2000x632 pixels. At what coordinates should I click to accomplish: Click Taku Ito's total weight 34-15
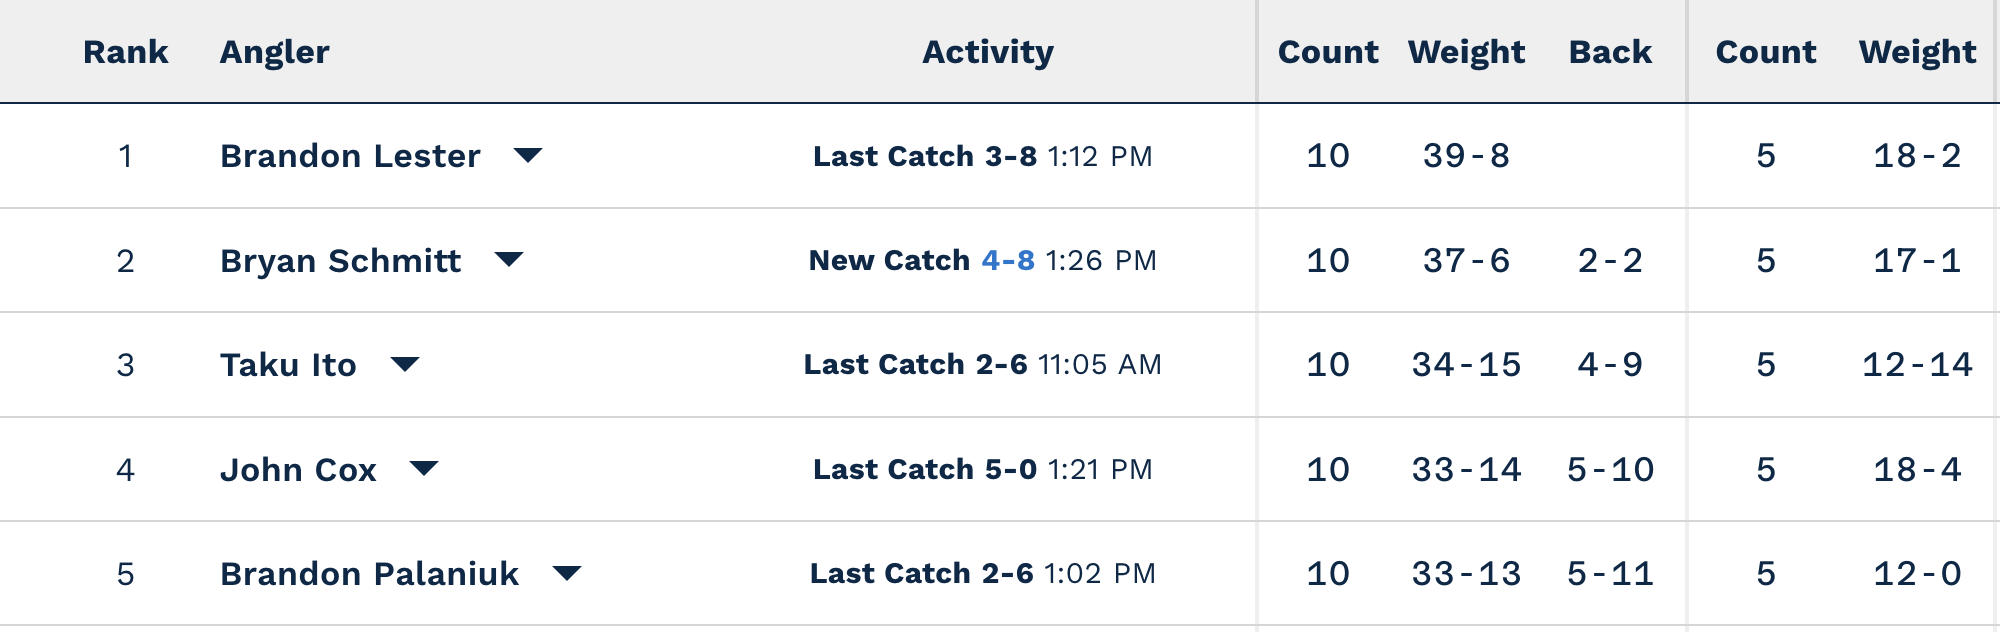(1465, 365)
